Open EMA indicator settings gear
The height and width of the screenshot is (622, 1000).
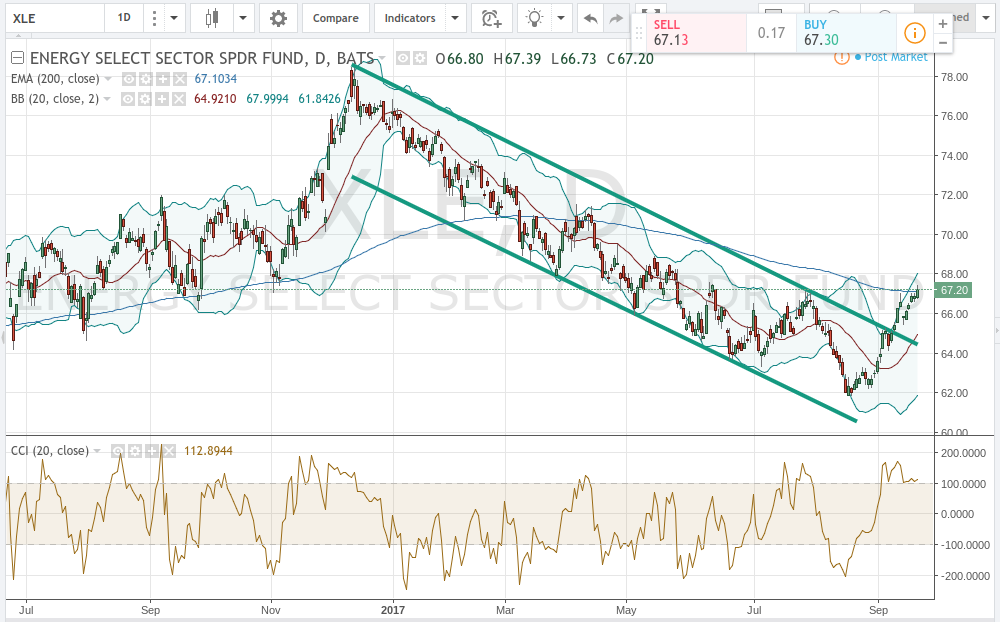pyautogui.click(x=145, y=79)
